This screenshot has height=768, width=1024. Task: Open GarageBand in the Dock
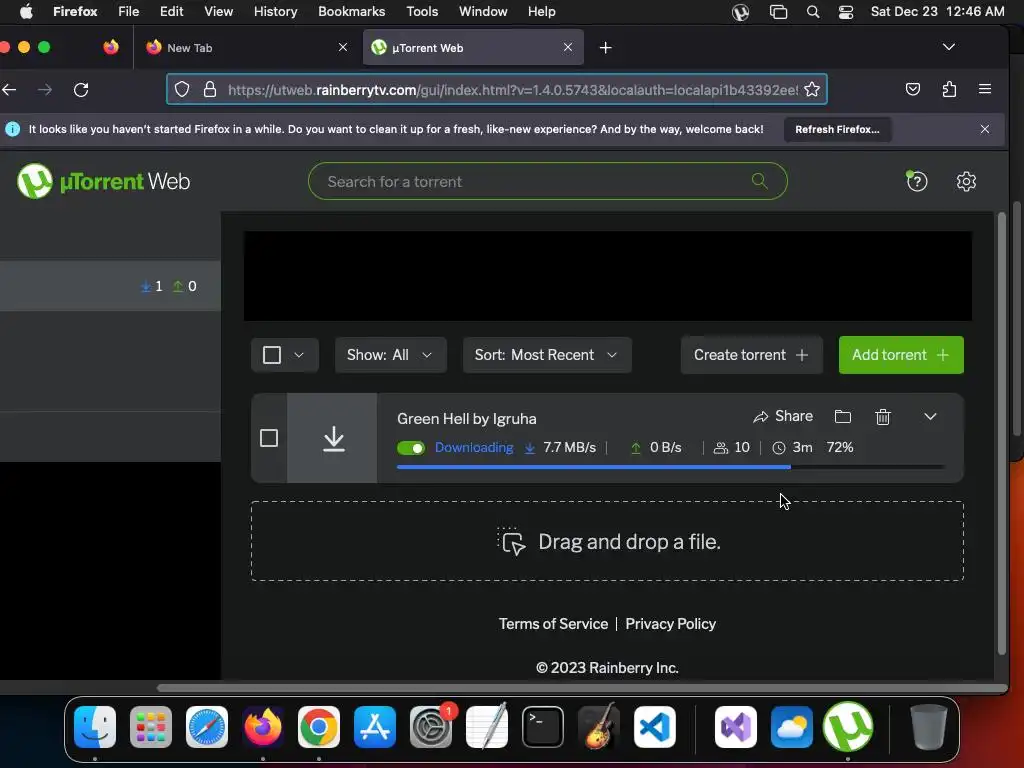598,726
